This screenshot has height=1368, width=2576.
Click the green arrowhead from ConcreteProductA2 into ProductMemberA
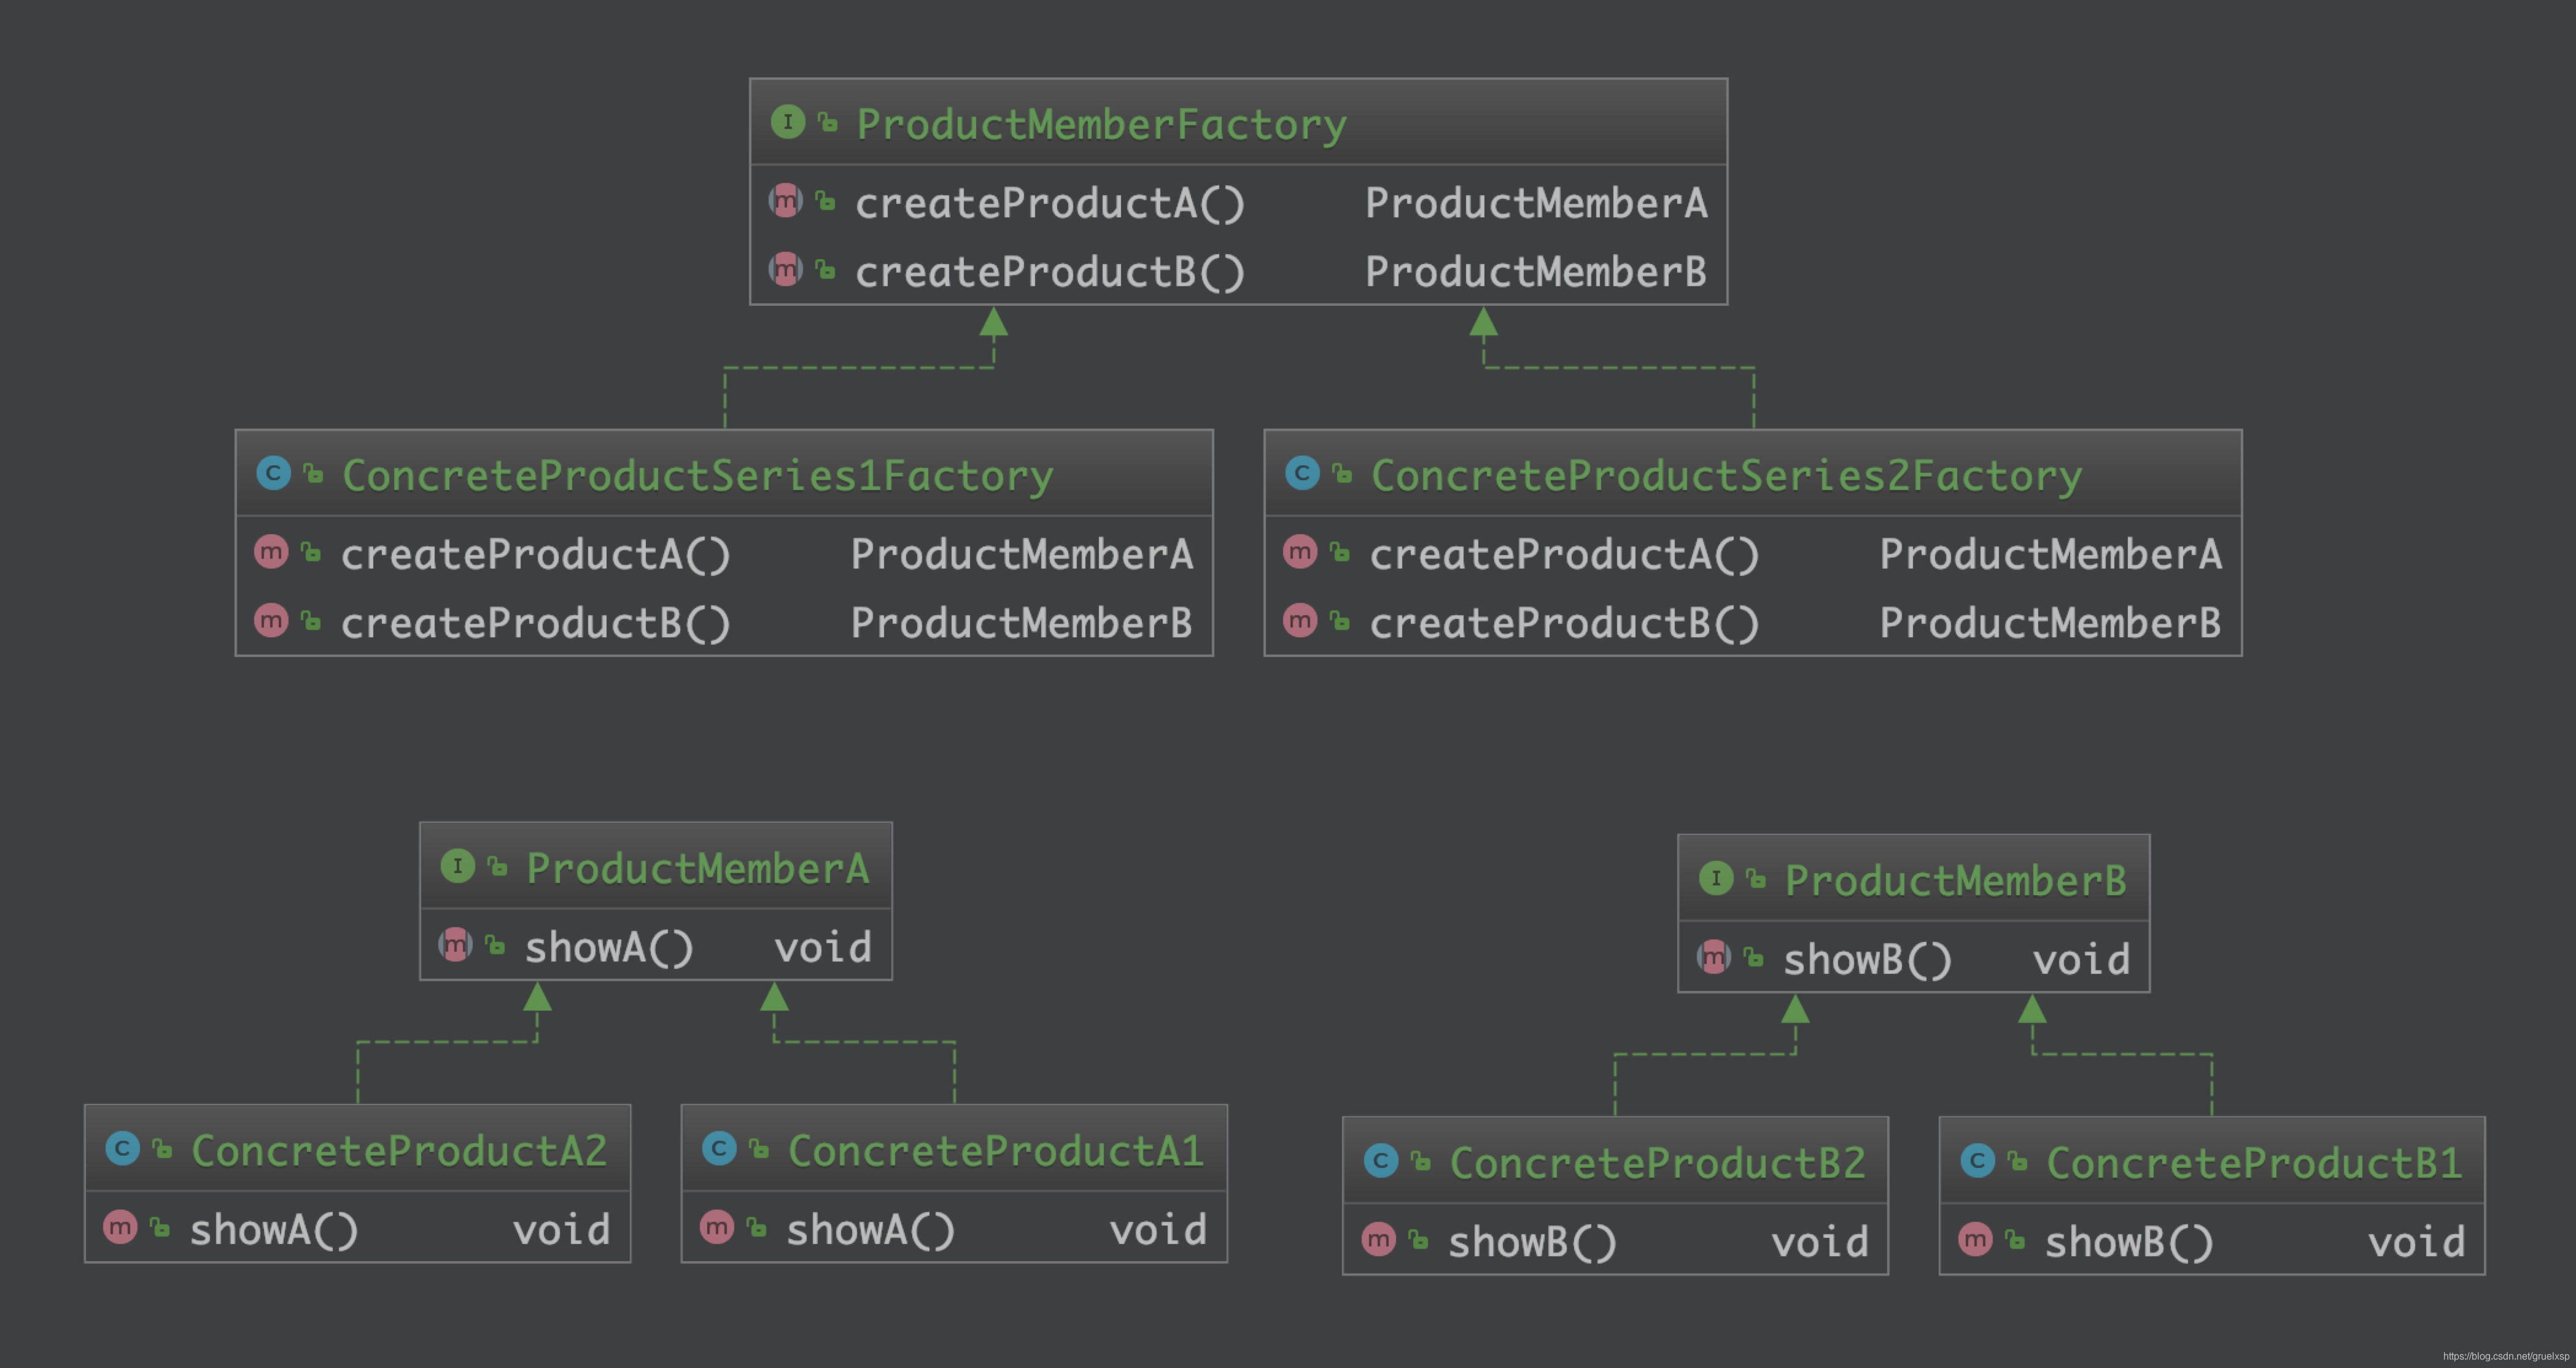pos(538,996)
